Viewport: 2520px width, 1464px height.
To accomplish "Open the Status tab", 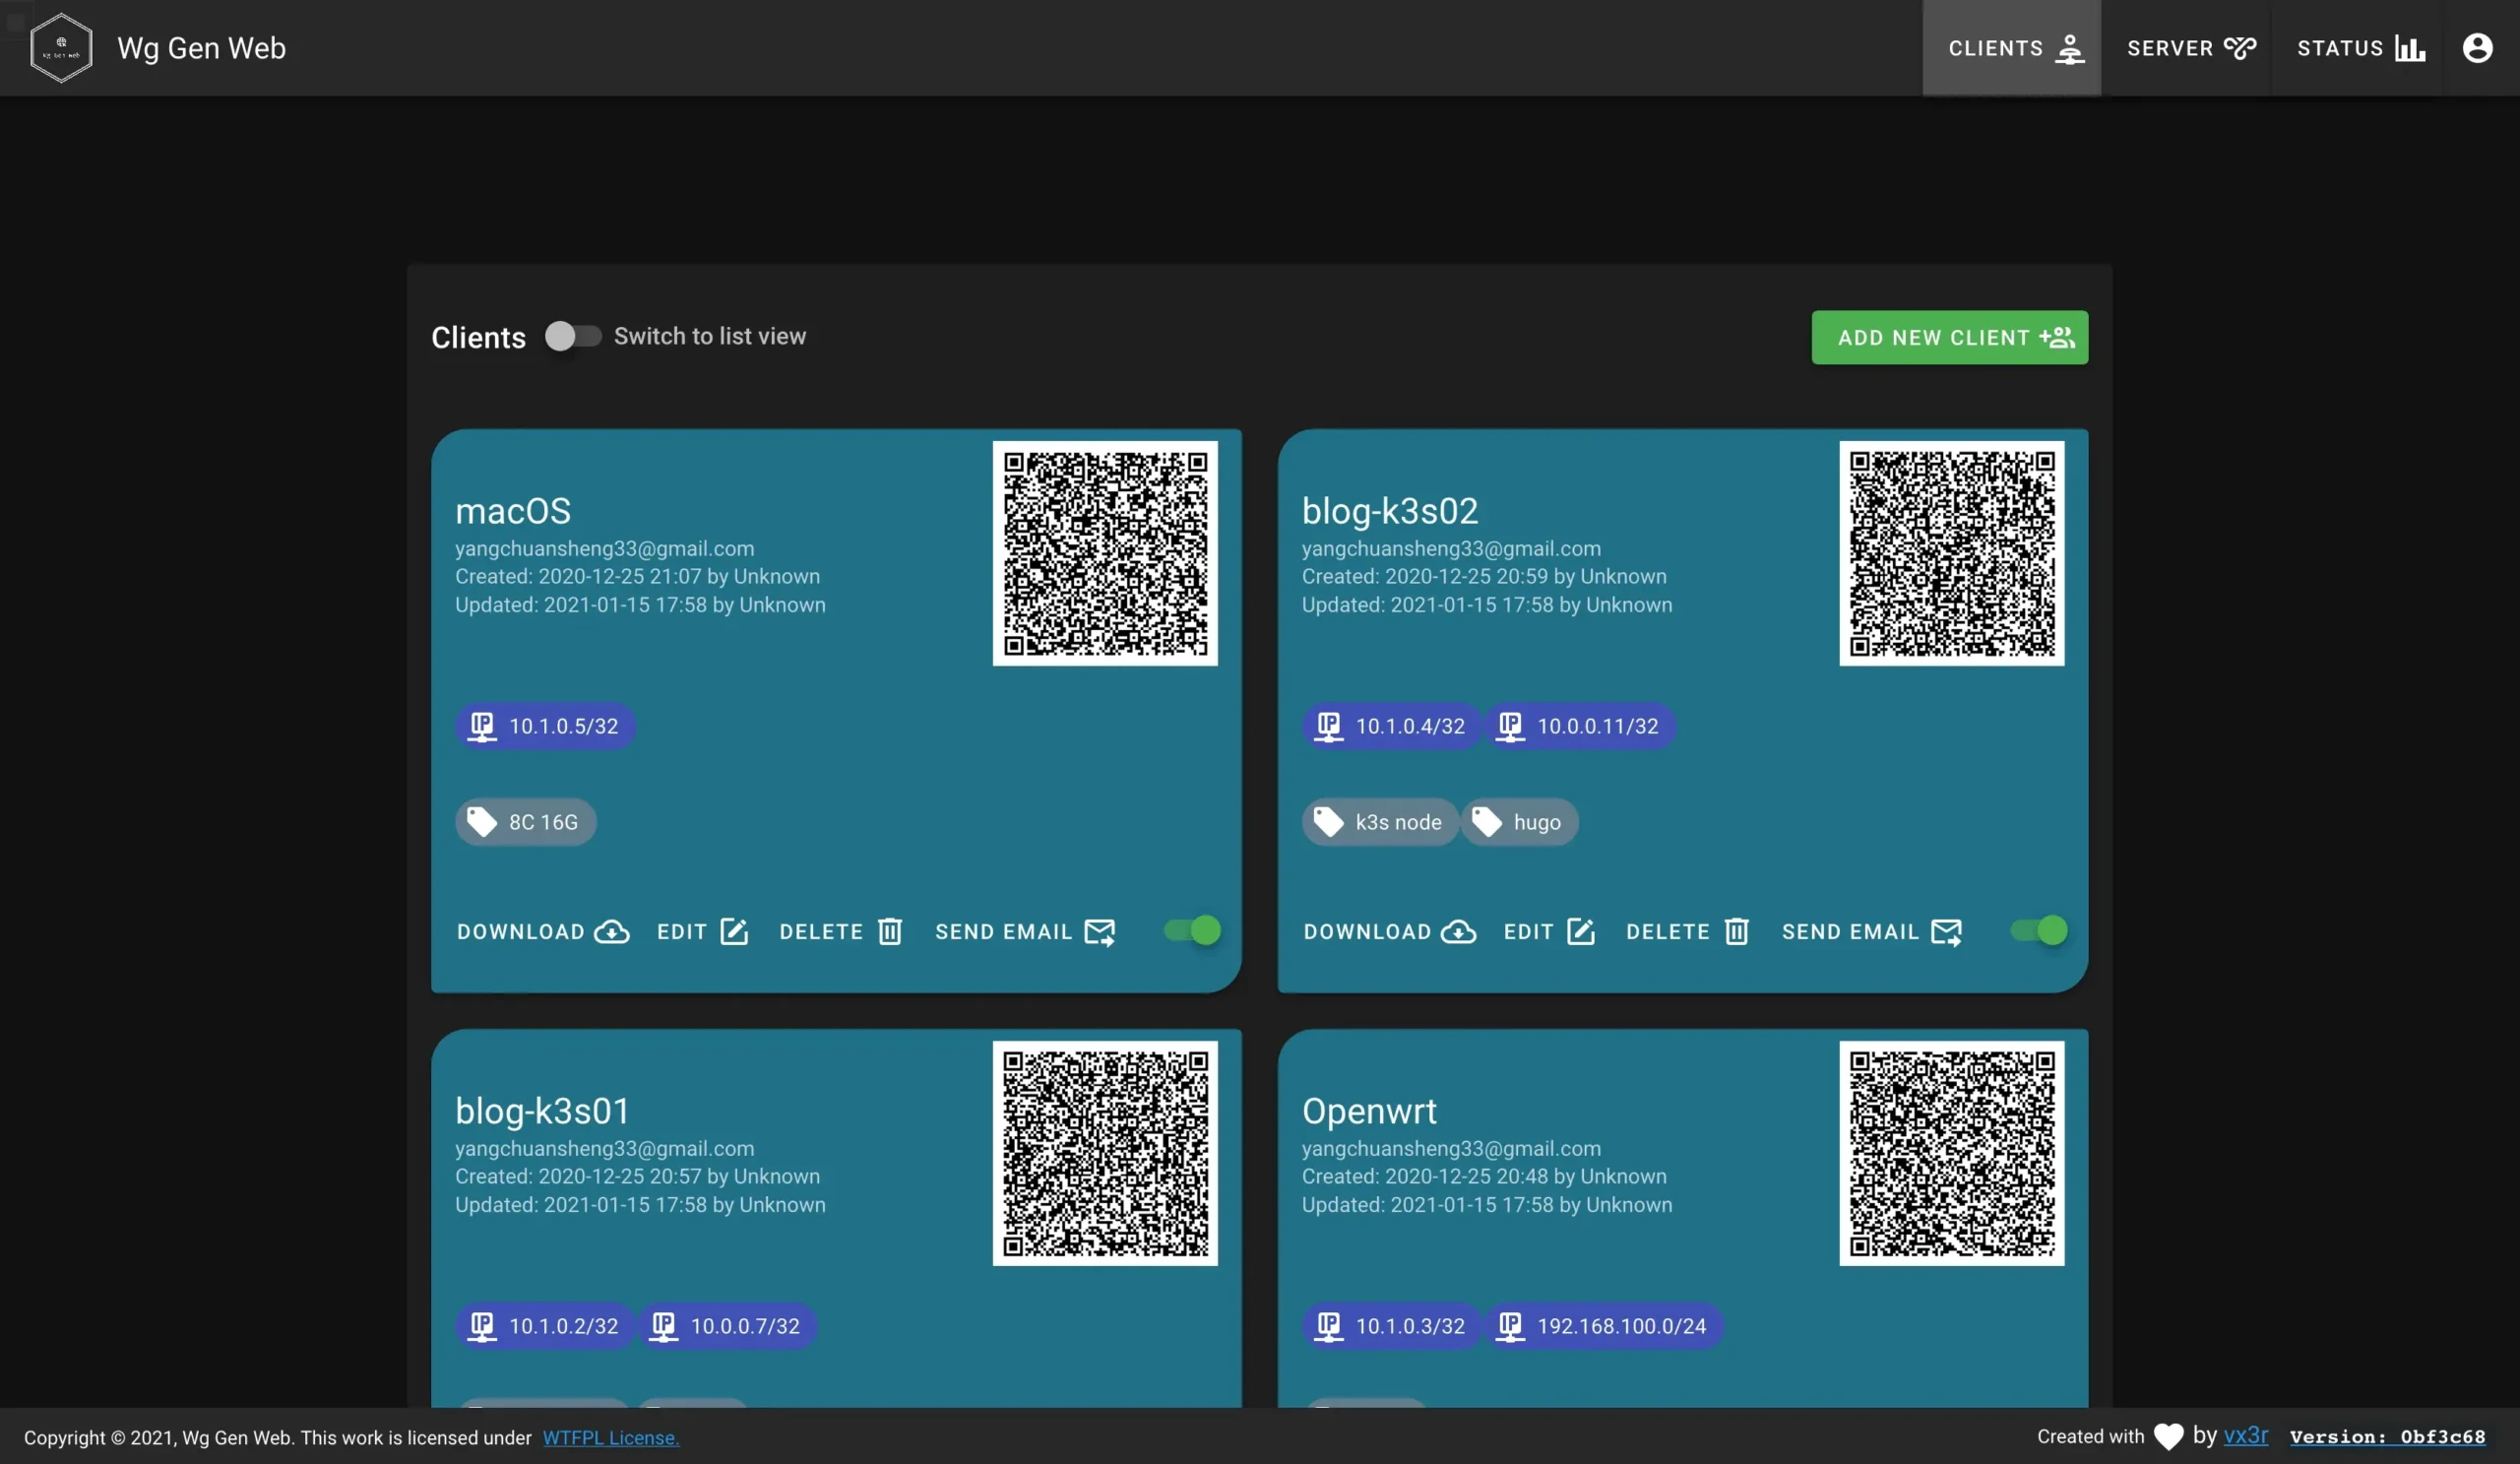I will point(2360,47).
